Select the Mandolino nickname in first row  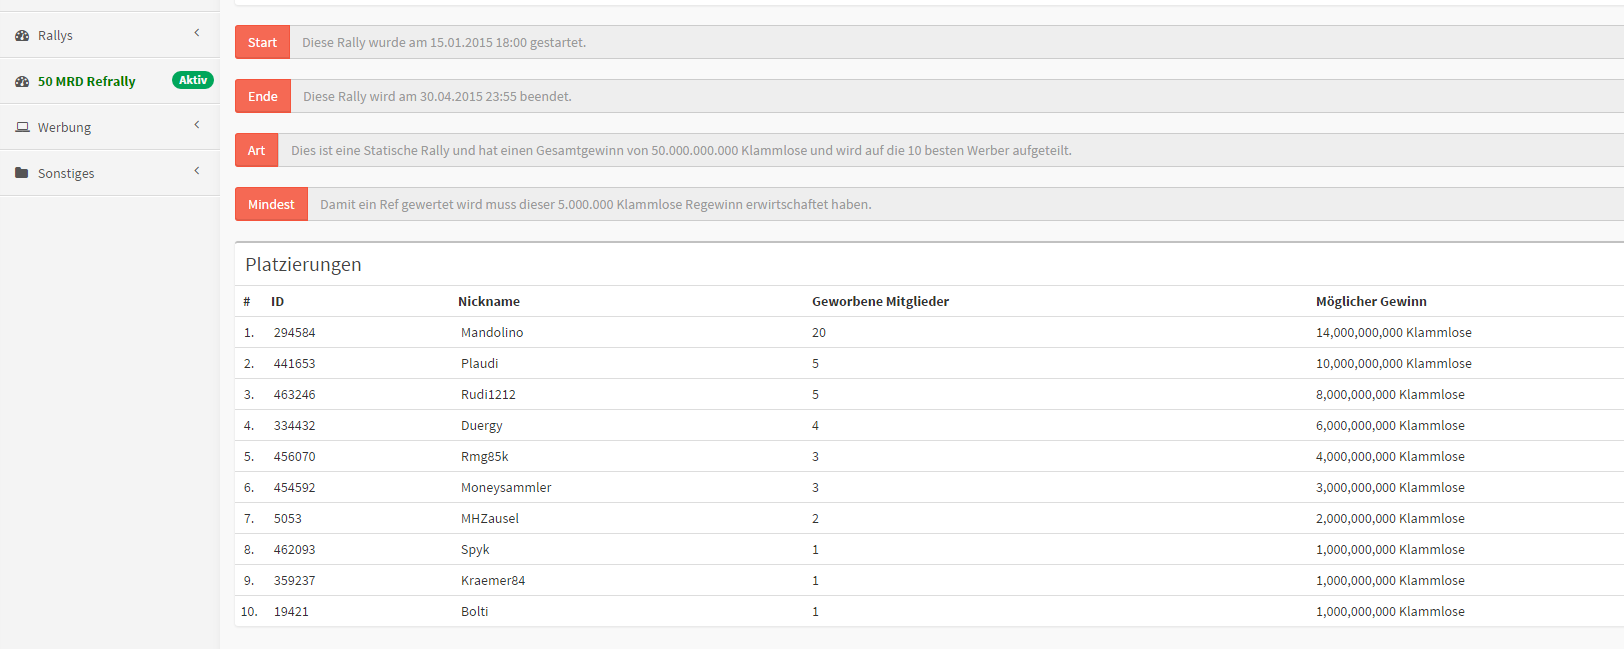coord(492,332)
